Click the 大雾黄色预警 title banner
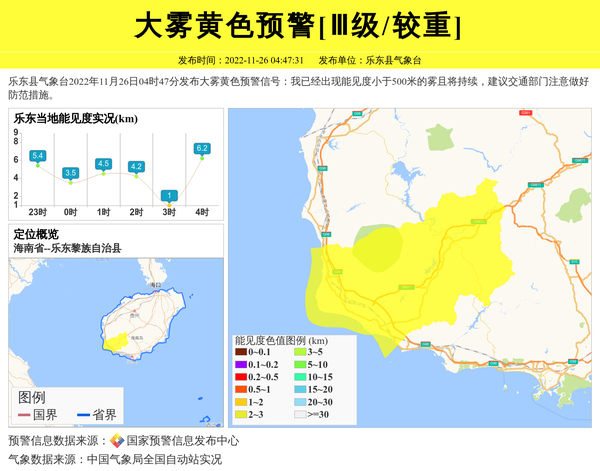 299,25
